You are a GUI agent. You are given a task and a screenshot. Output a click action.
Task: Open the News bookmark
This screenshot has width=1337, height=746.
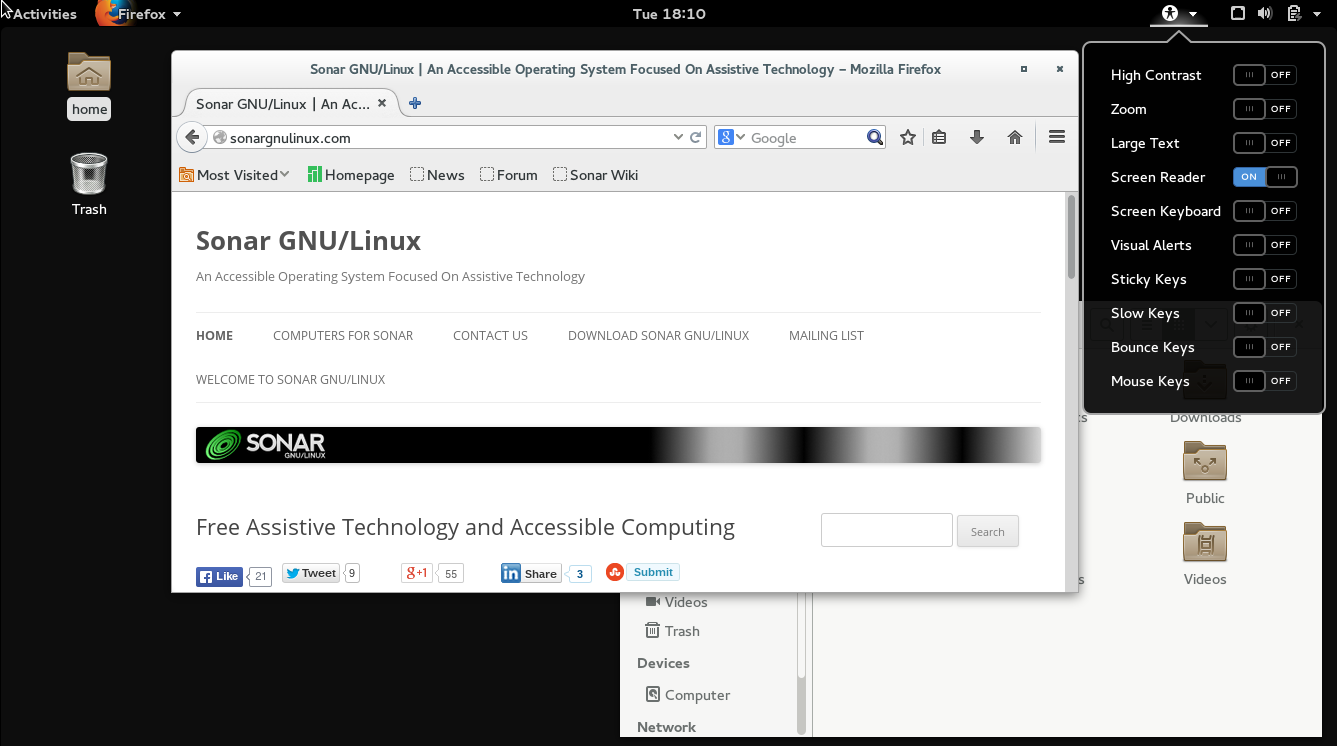[437, 175]
